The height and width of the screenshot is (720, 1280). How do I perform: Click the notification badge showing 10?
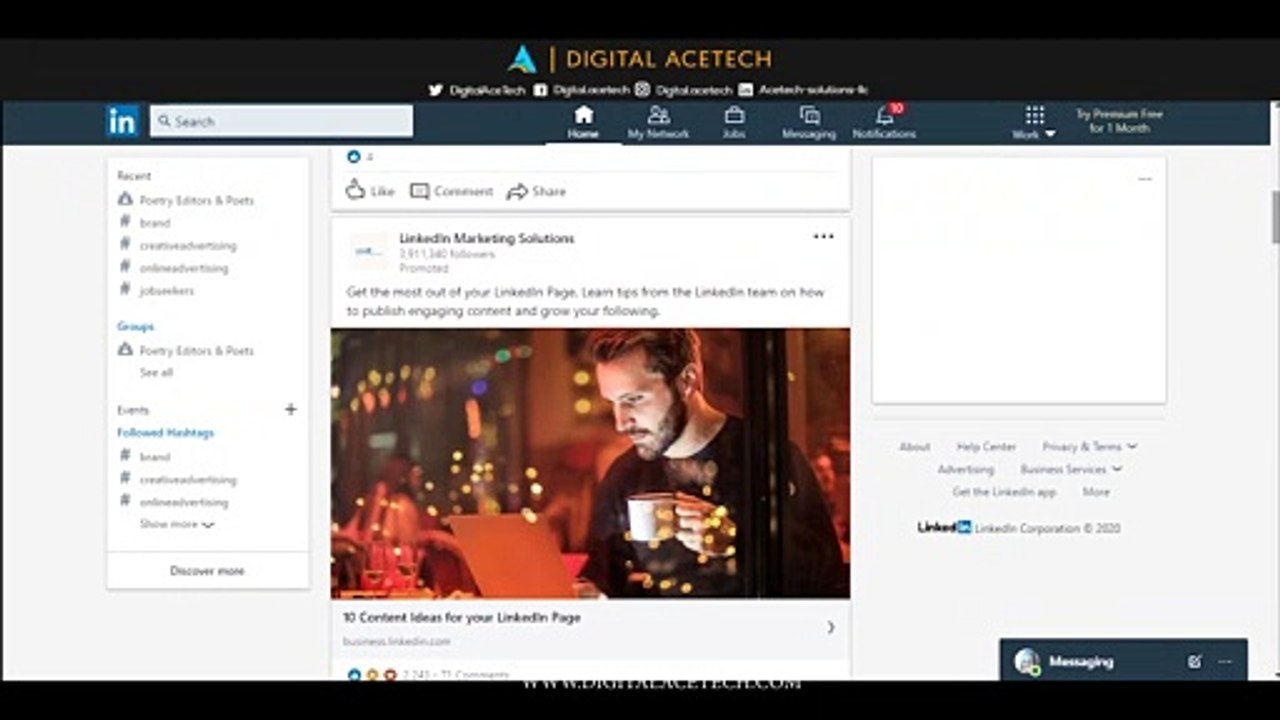(x=896, y=108)
